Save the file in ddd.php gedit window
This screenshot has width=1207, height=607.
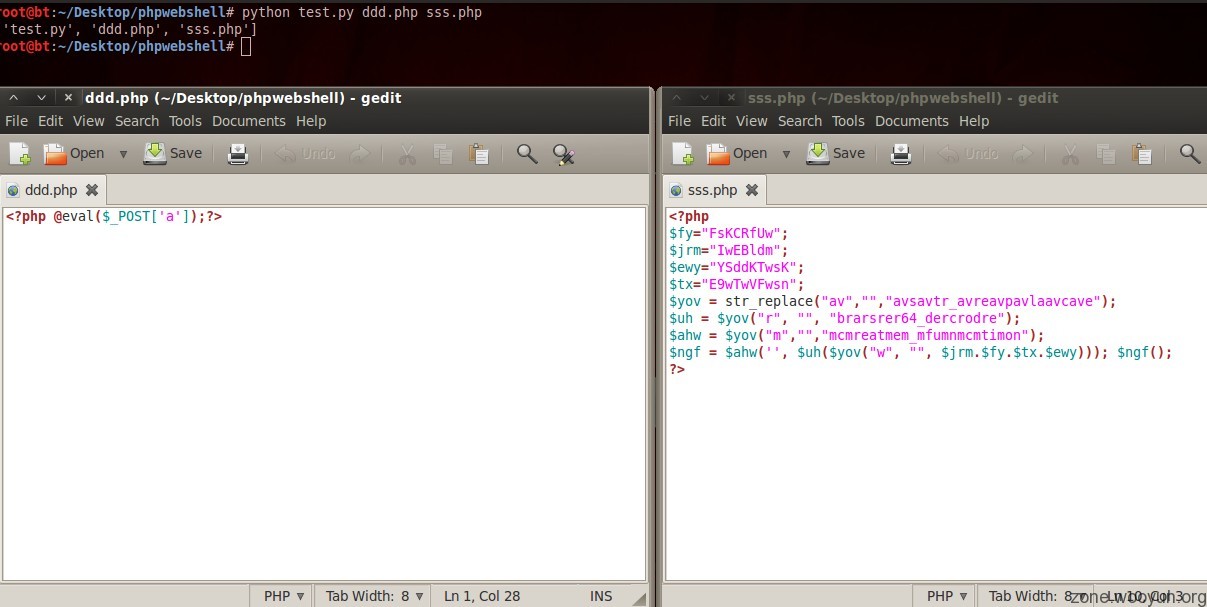tap(173, 153)
